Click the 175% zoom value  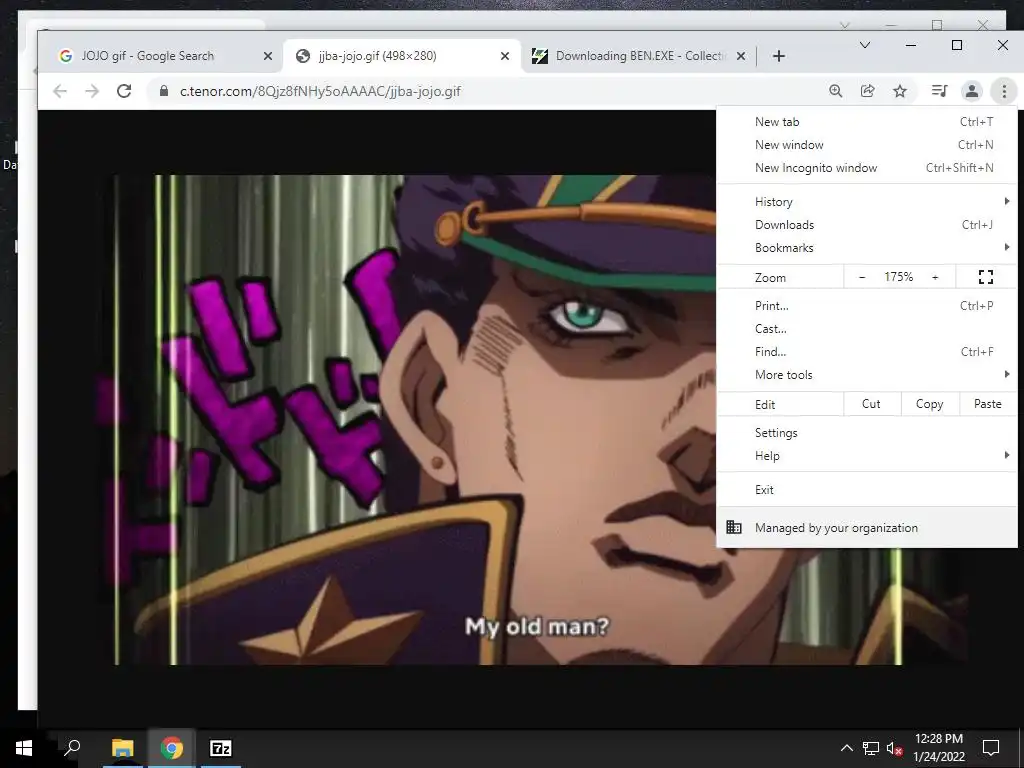(x=899, y=277)
